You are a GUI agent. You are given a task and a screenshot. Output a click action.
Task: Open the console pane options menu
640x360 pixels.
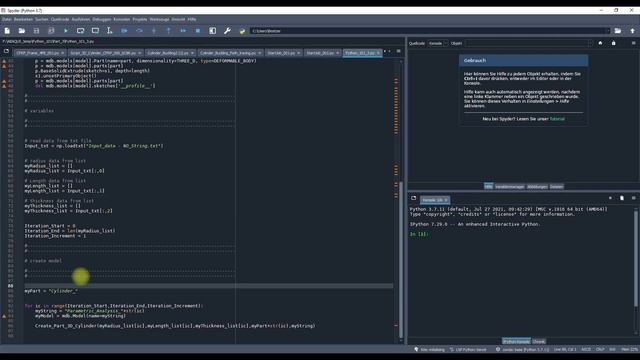click(633, 198)
